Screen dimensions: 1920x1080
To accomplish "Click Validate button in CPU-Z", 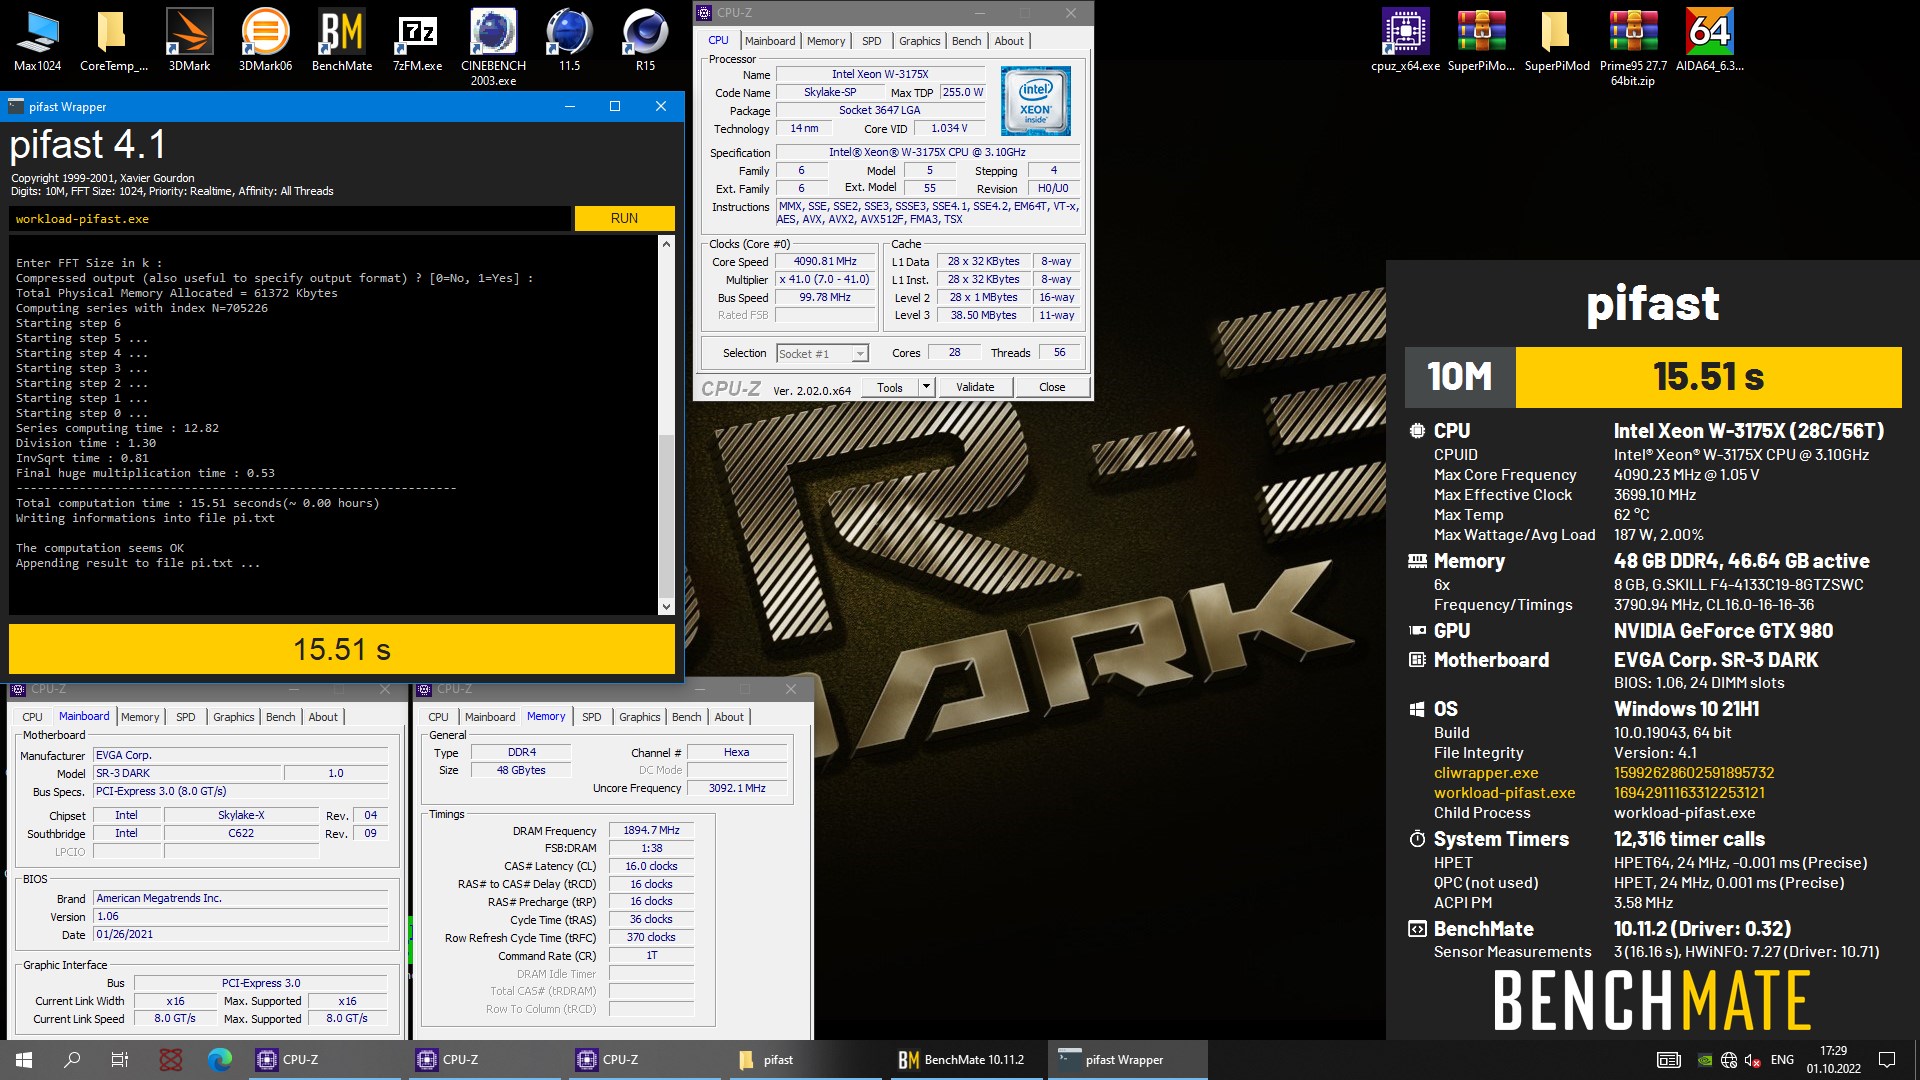I will pos(975,387).
